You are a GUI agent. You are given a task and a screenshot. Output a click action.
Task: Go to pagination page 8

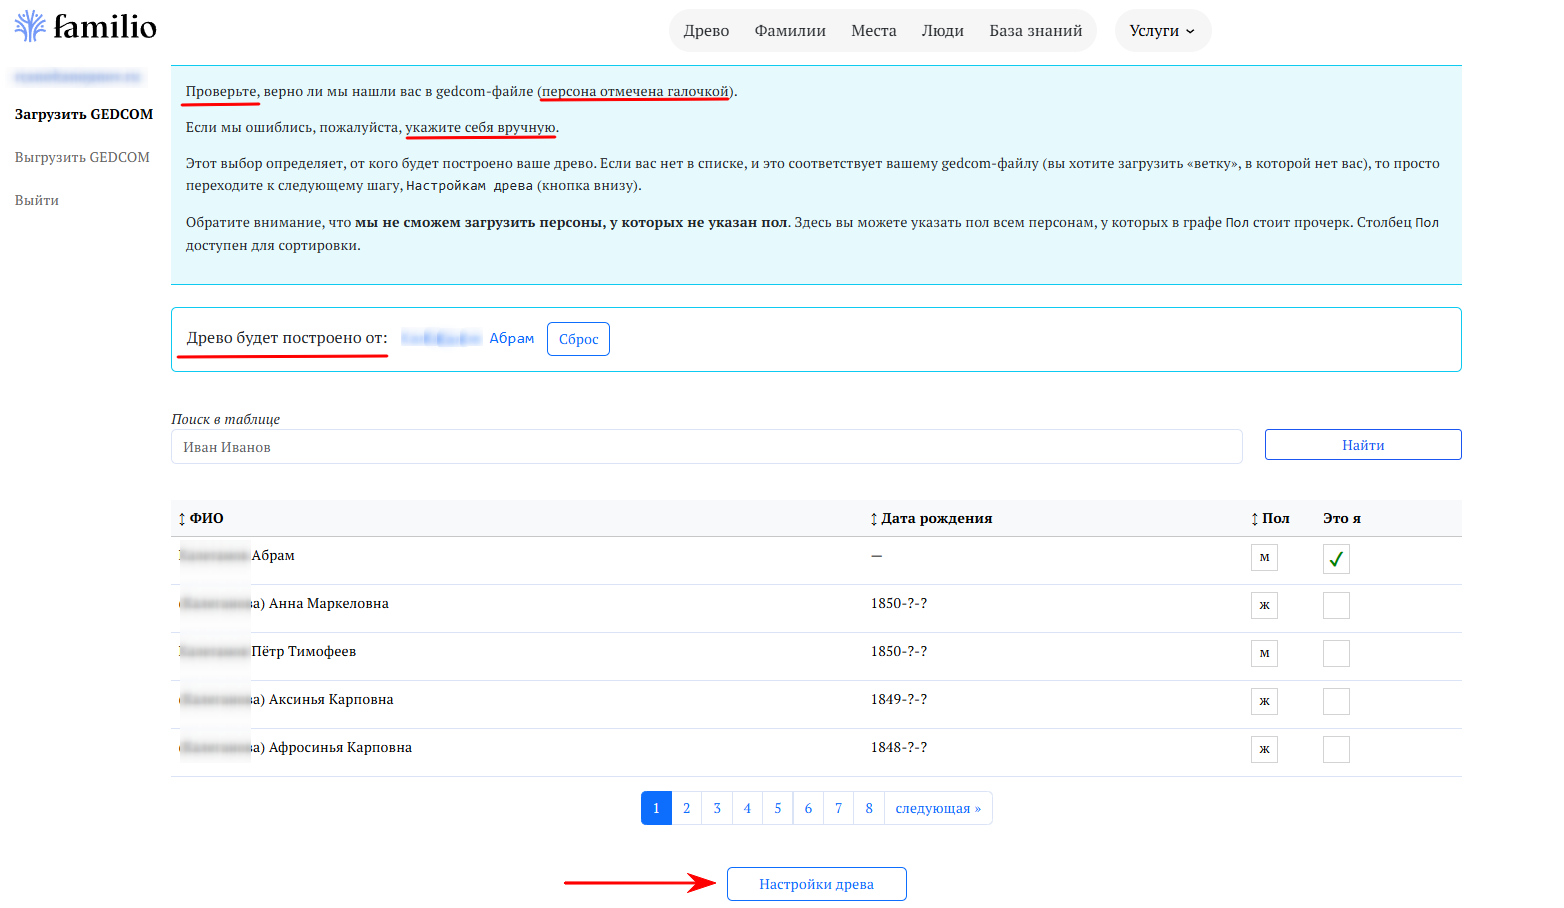(869, 808)
